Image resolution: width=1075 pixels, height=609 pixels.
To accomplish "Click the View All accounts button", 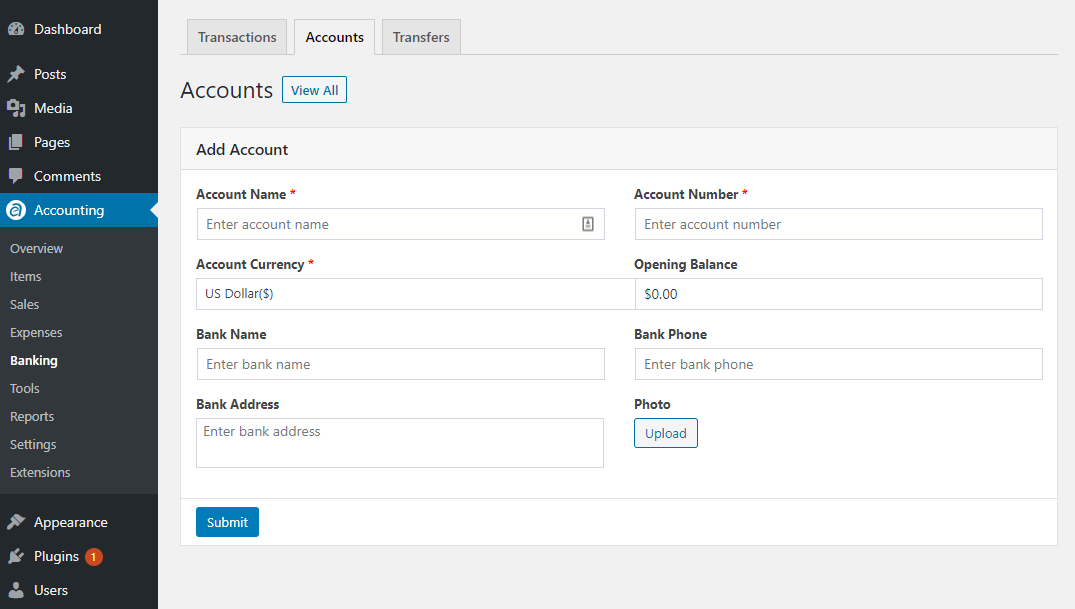I will pos(315,90).
